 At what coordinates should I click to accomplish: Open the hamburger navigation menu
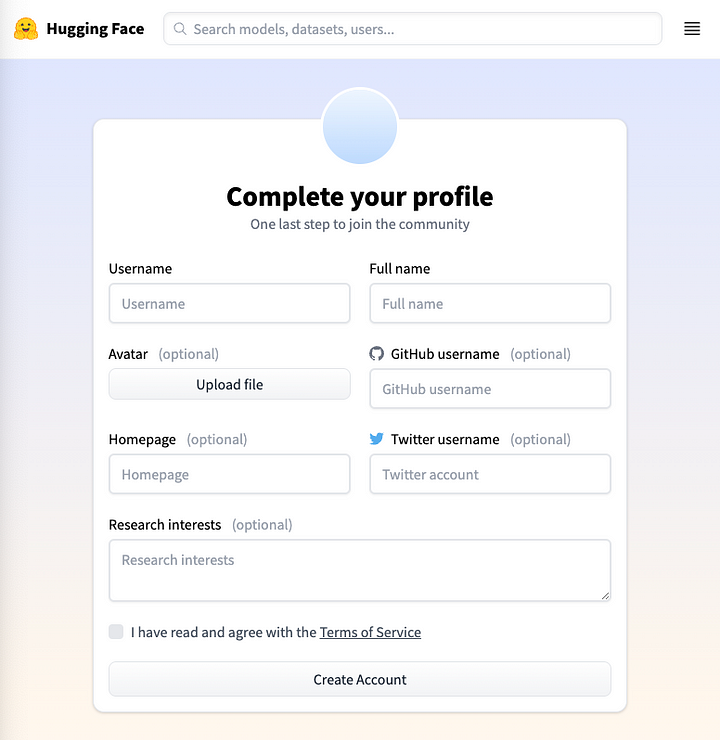pyautogui.click(x=692, y=29)
